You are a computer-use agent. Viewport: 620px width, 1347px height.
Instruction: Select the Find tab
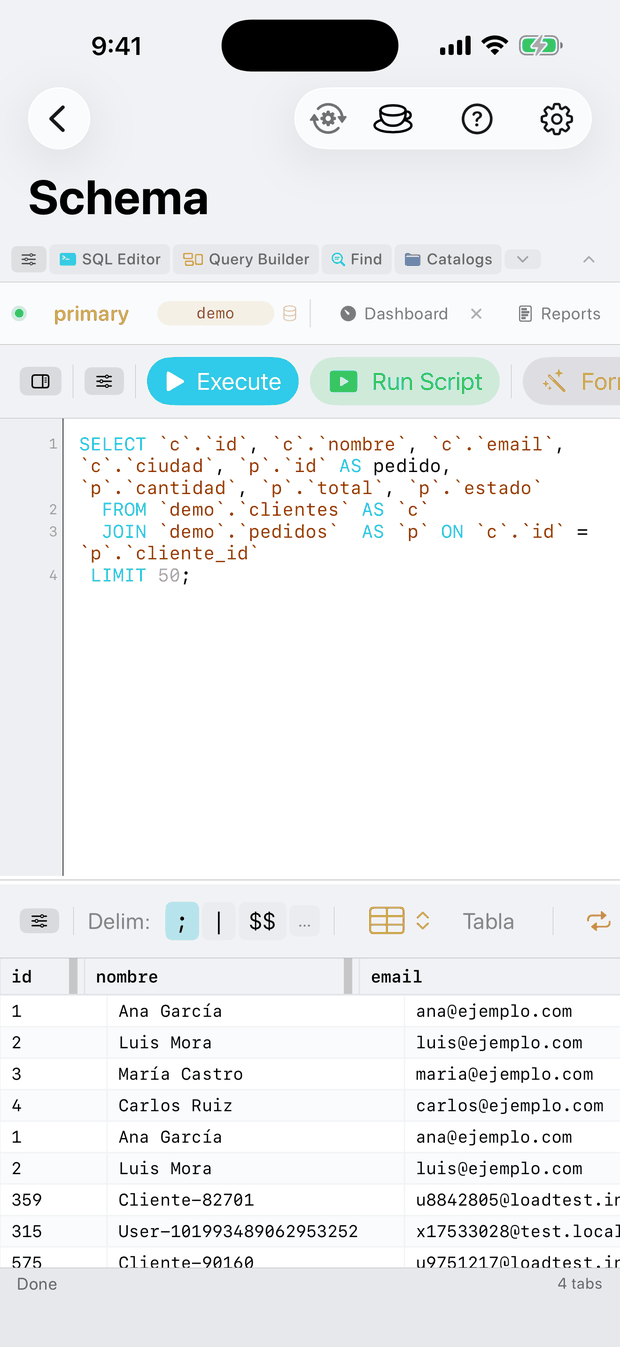(x=357, y=259)
